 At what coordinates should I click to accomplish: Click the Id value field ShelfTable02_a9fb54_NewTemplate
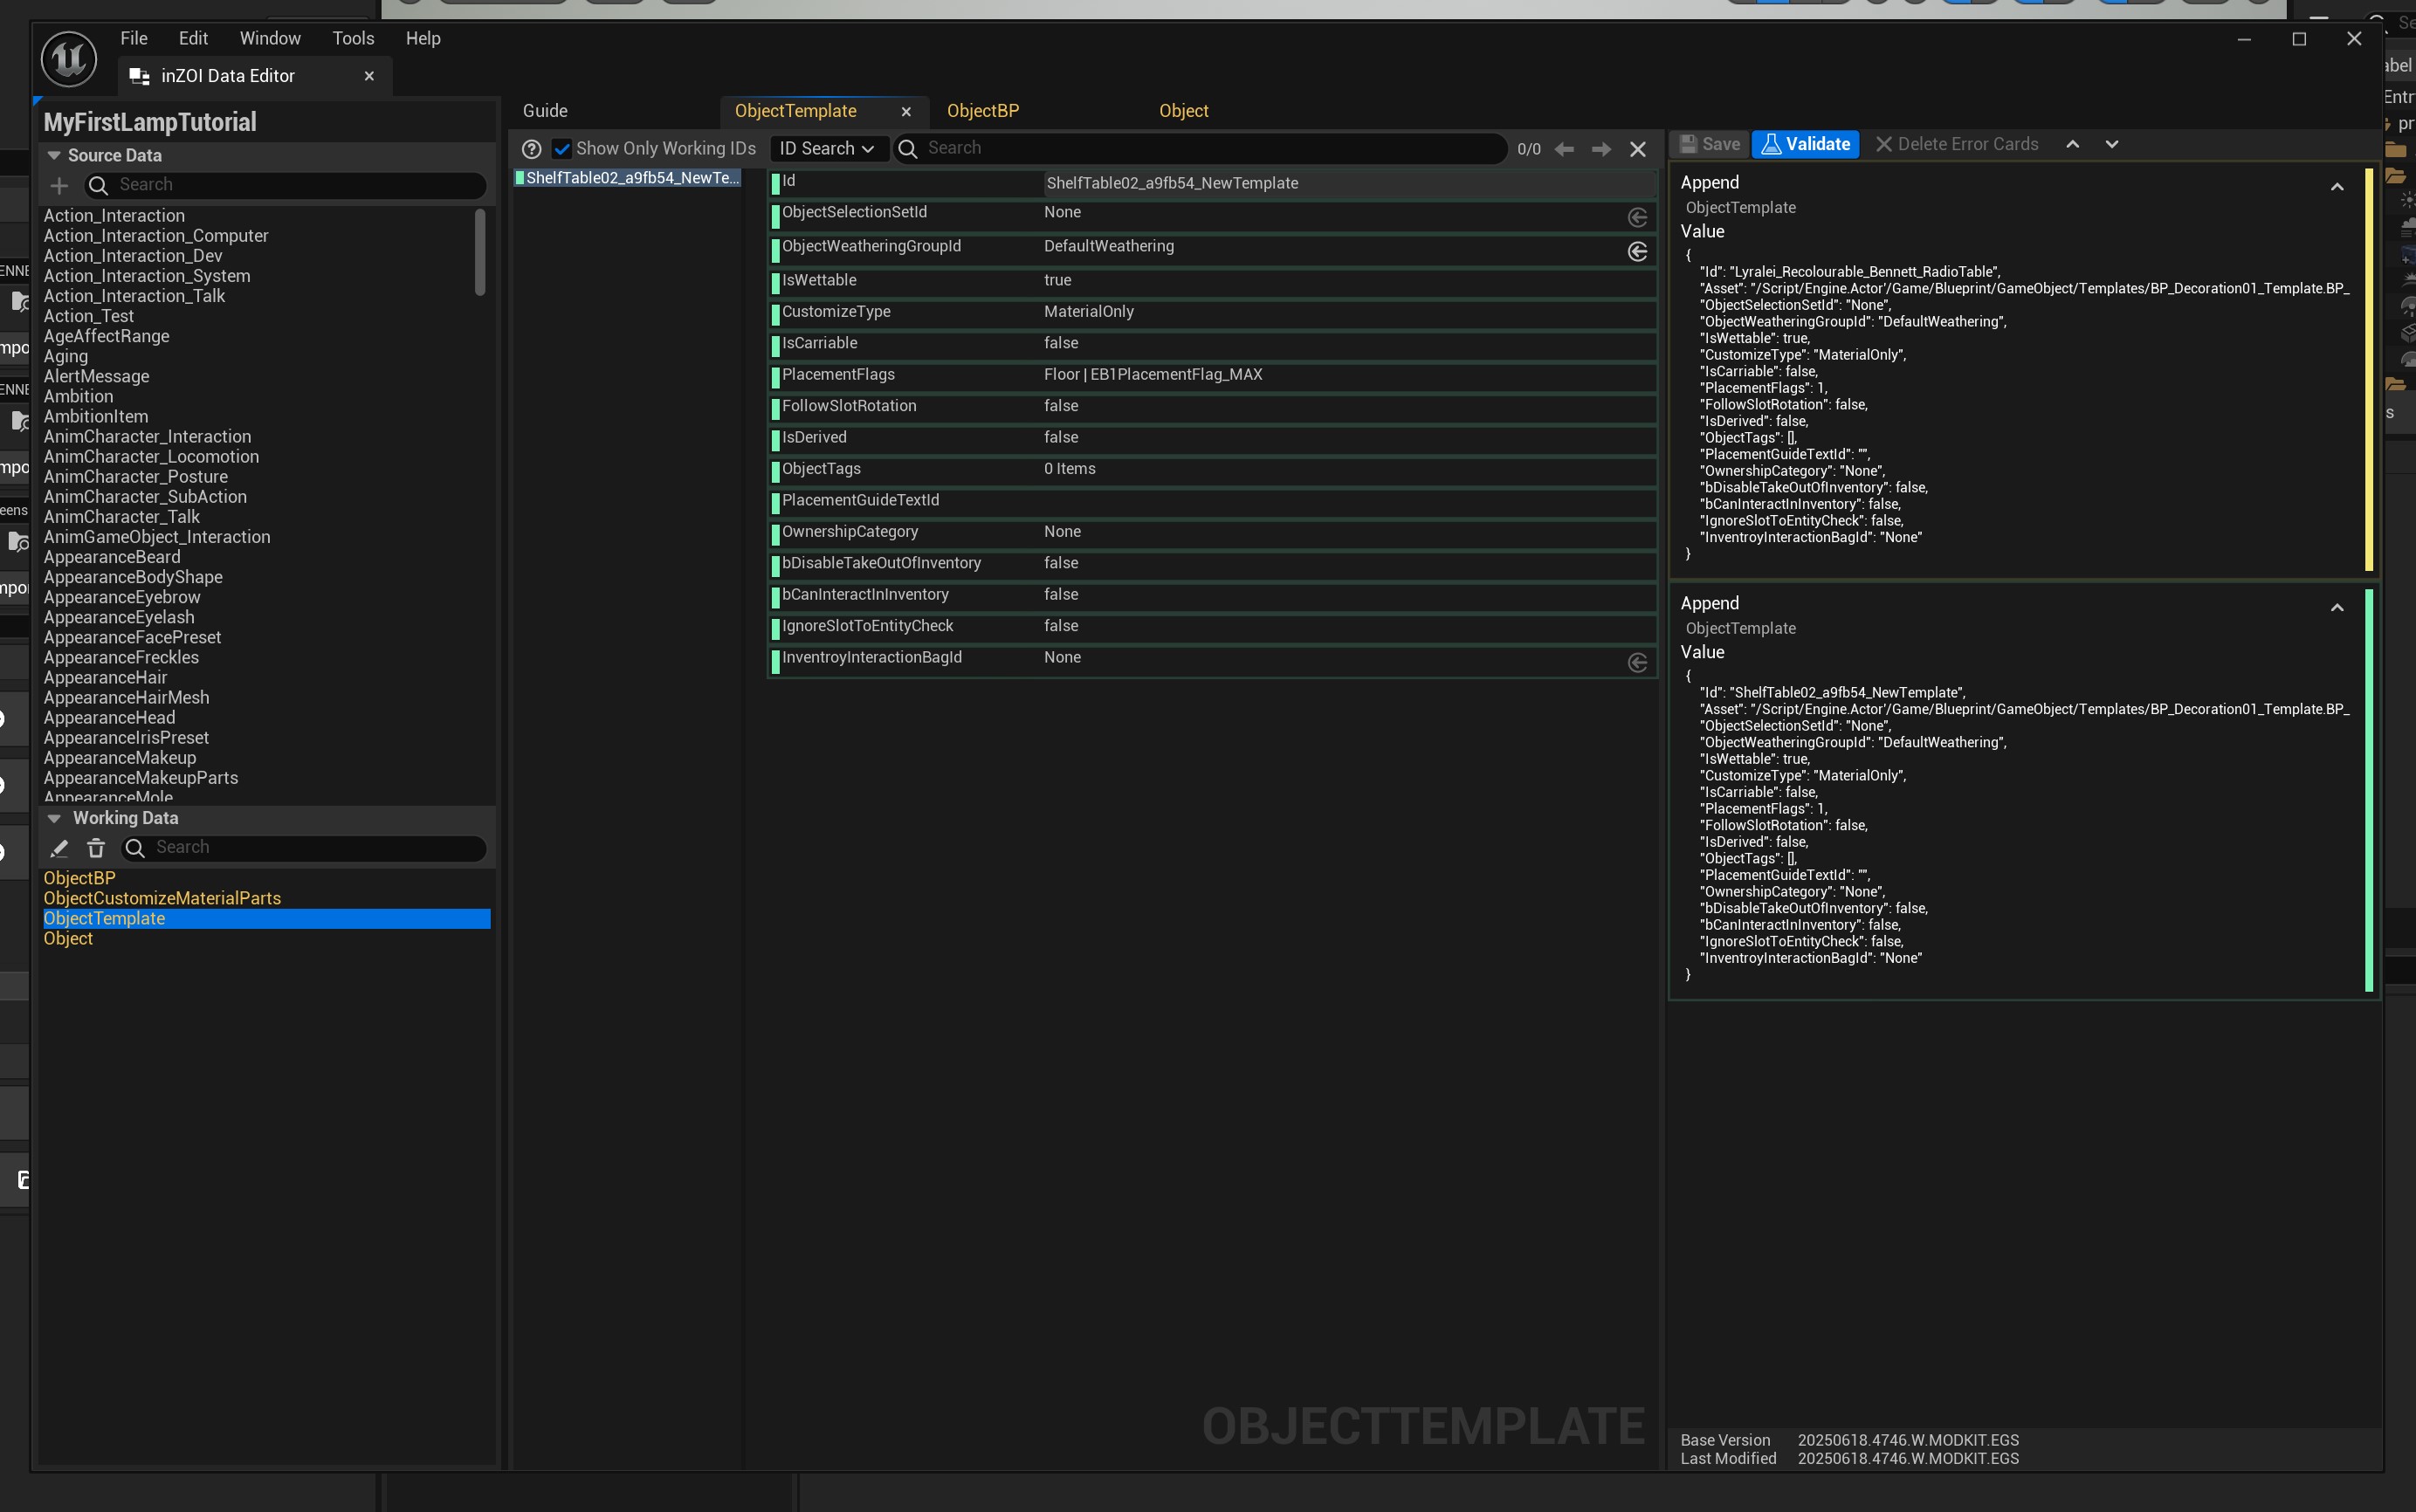1348,183
